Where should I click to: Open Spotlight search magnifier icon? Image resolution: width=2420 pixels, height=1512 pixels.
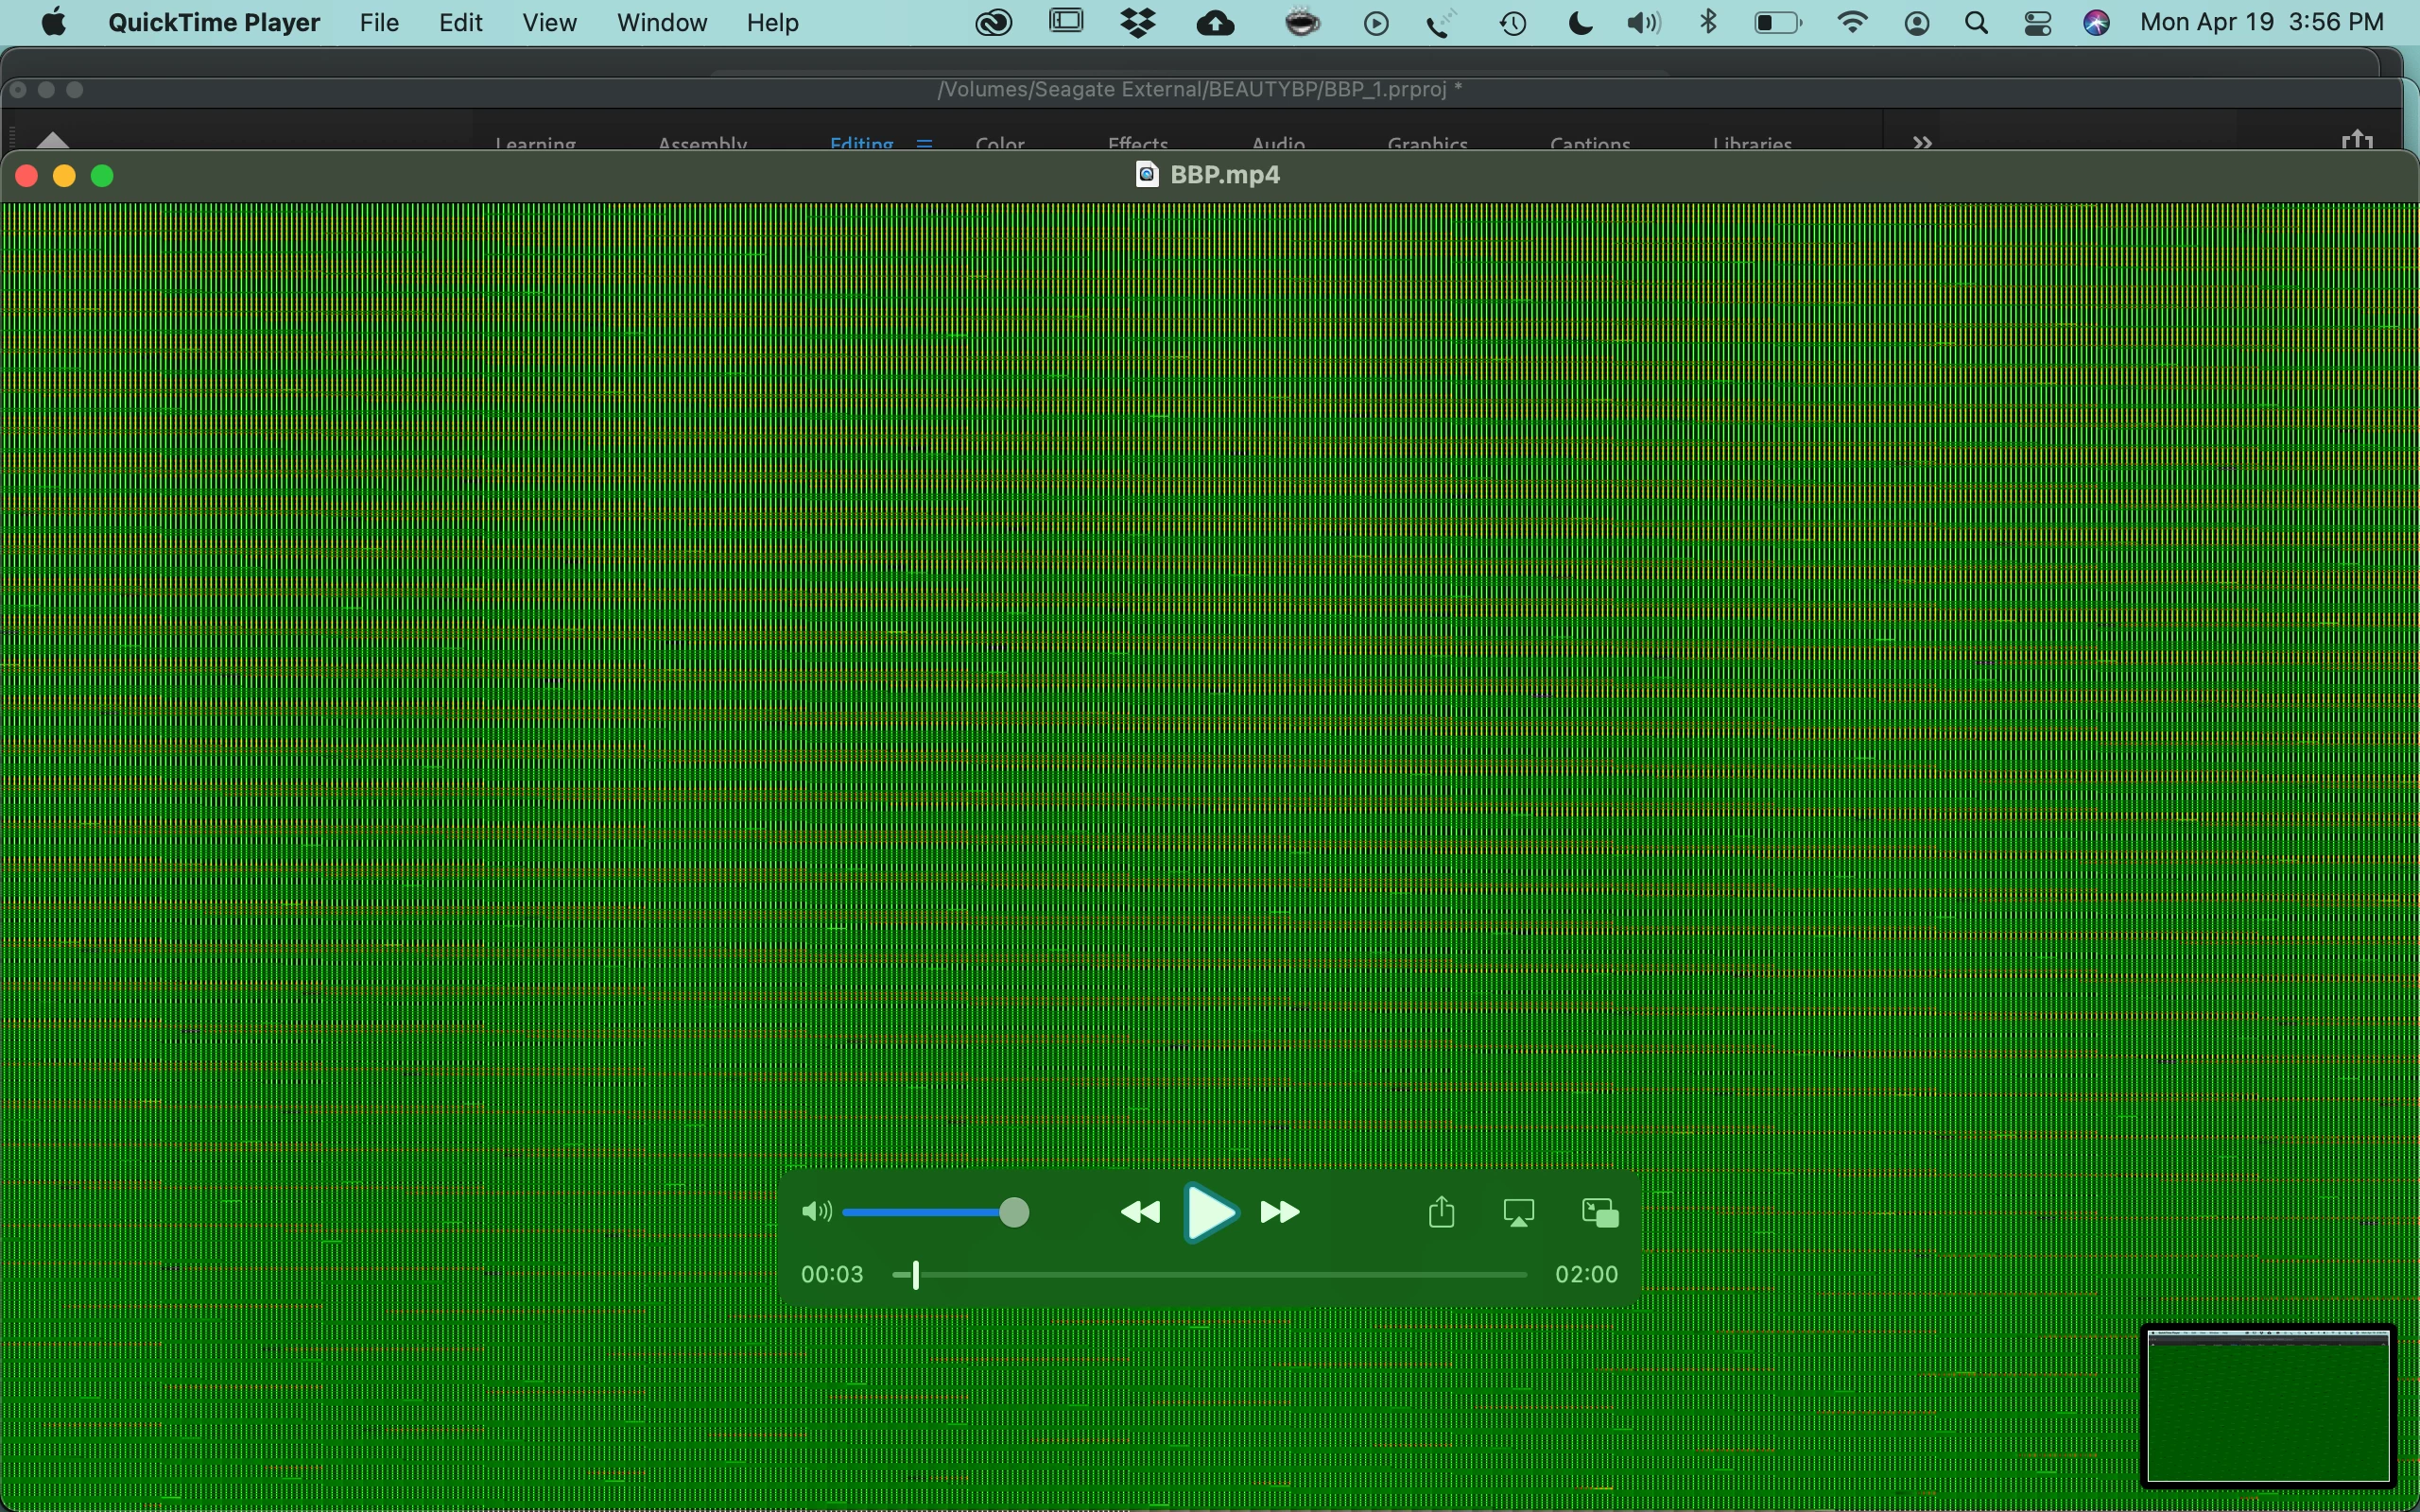pyautogui.click(x=1976, y=22)
